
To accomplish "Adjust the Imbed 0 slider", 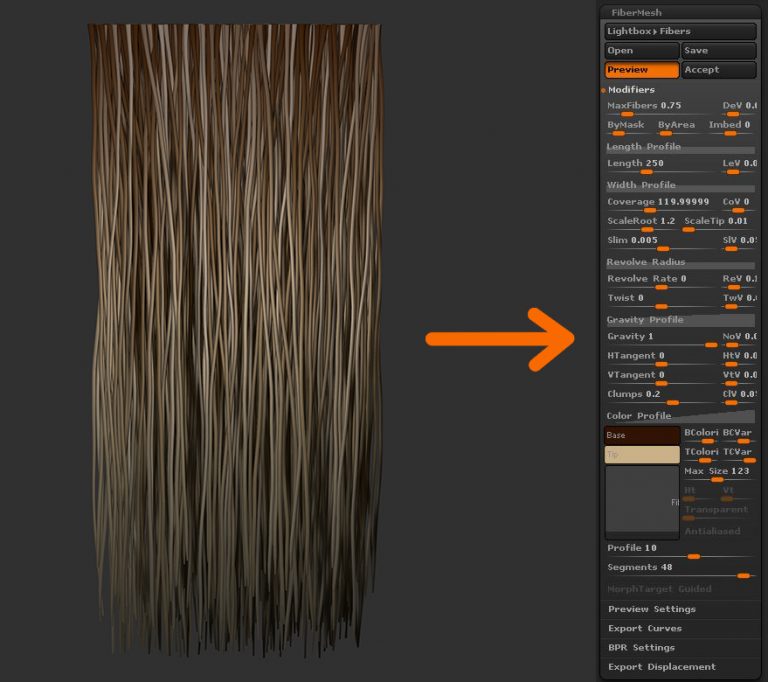I will tap(730, 127).
